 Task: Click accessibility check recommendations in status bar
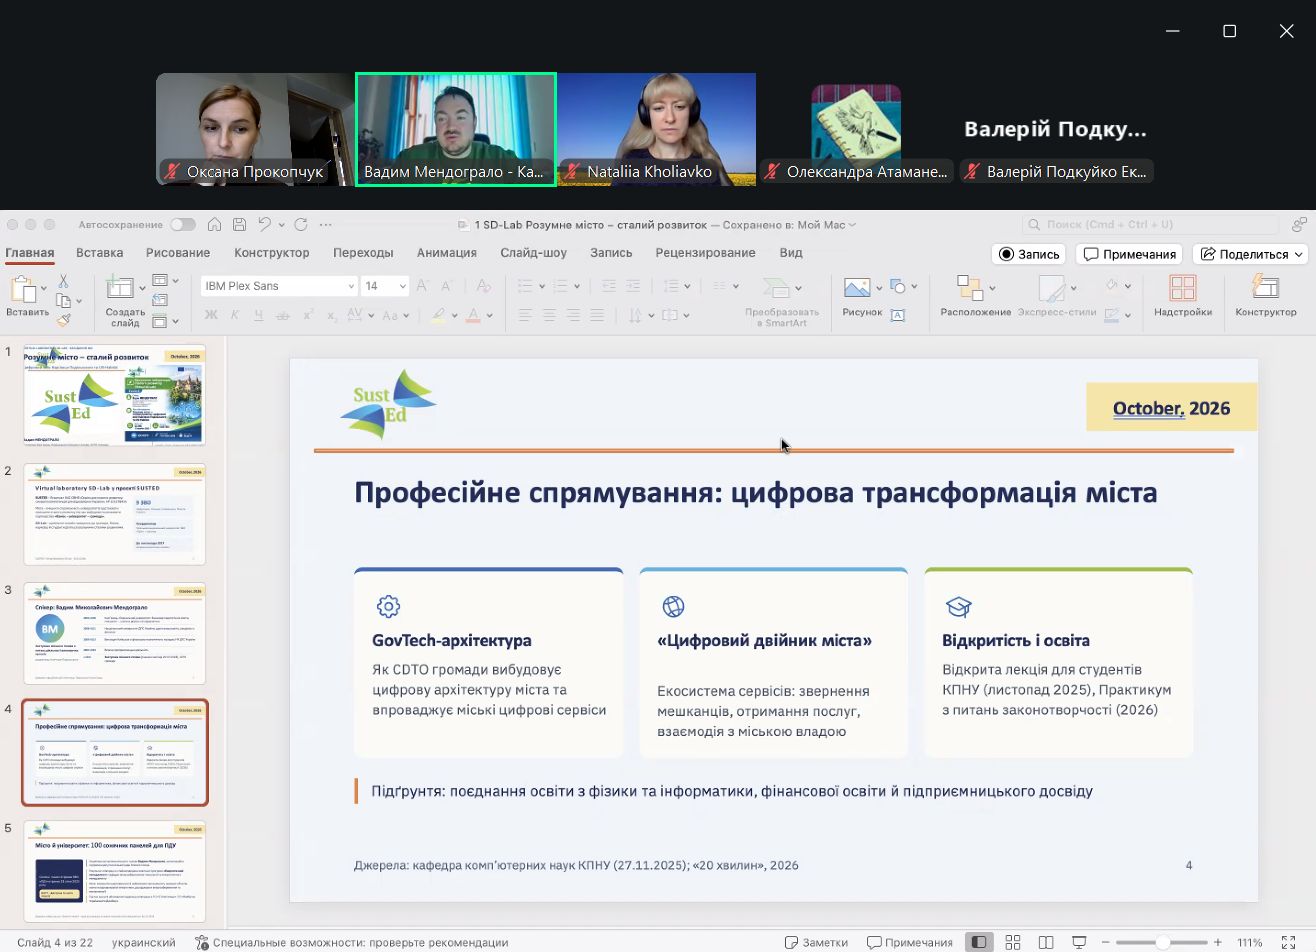pyautogui.click(x=352, y=942)
